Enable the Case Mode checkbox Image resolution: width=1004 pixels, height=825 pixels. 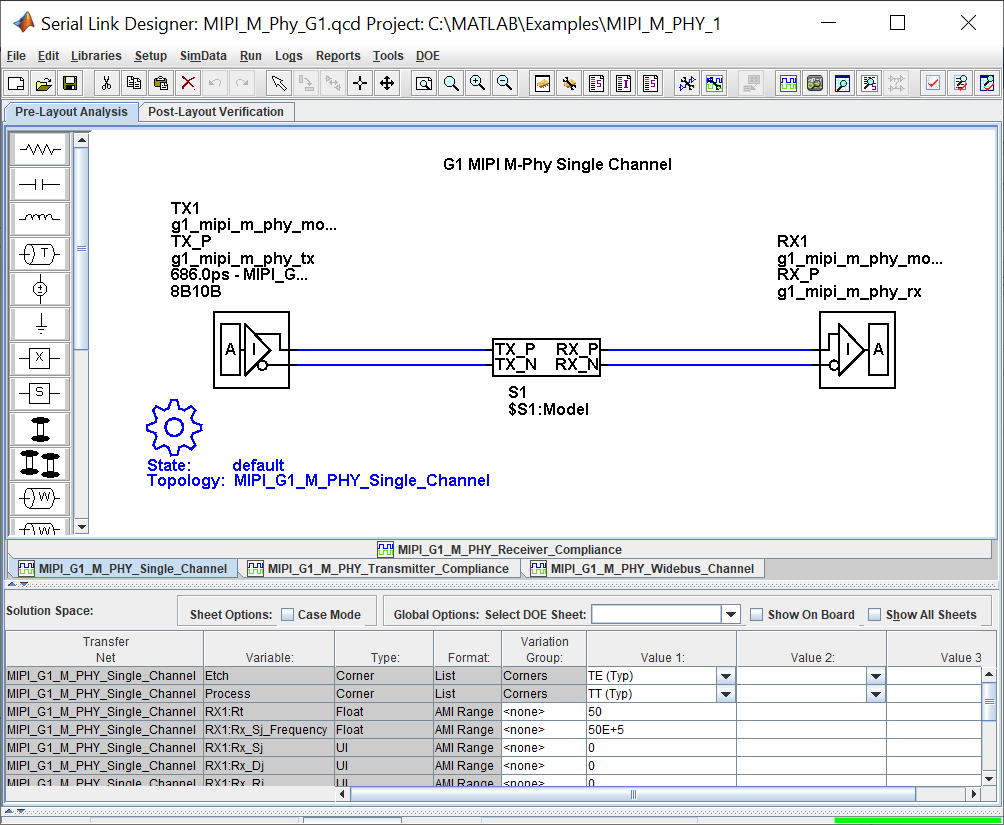coord(287,615)
